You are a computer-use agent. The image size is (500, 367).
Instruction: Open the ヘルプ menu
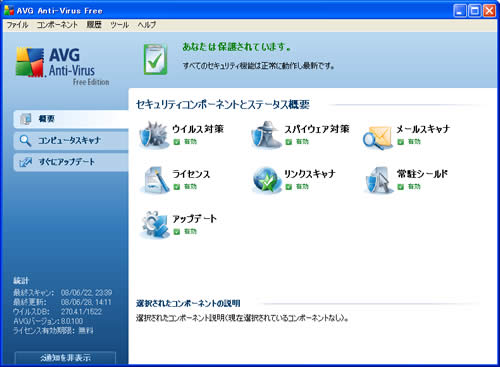tap(147, 25)
